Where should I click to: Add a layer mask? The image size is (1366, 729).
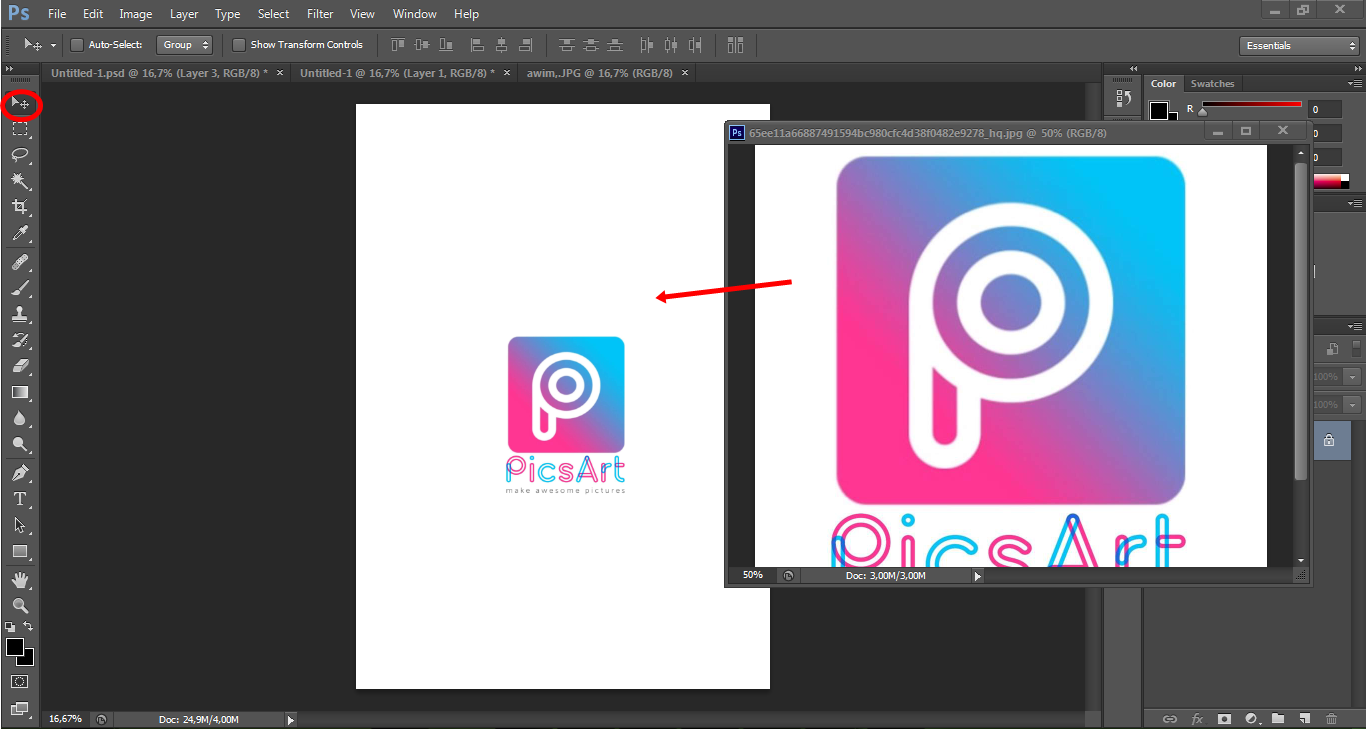coord(1224,719)
